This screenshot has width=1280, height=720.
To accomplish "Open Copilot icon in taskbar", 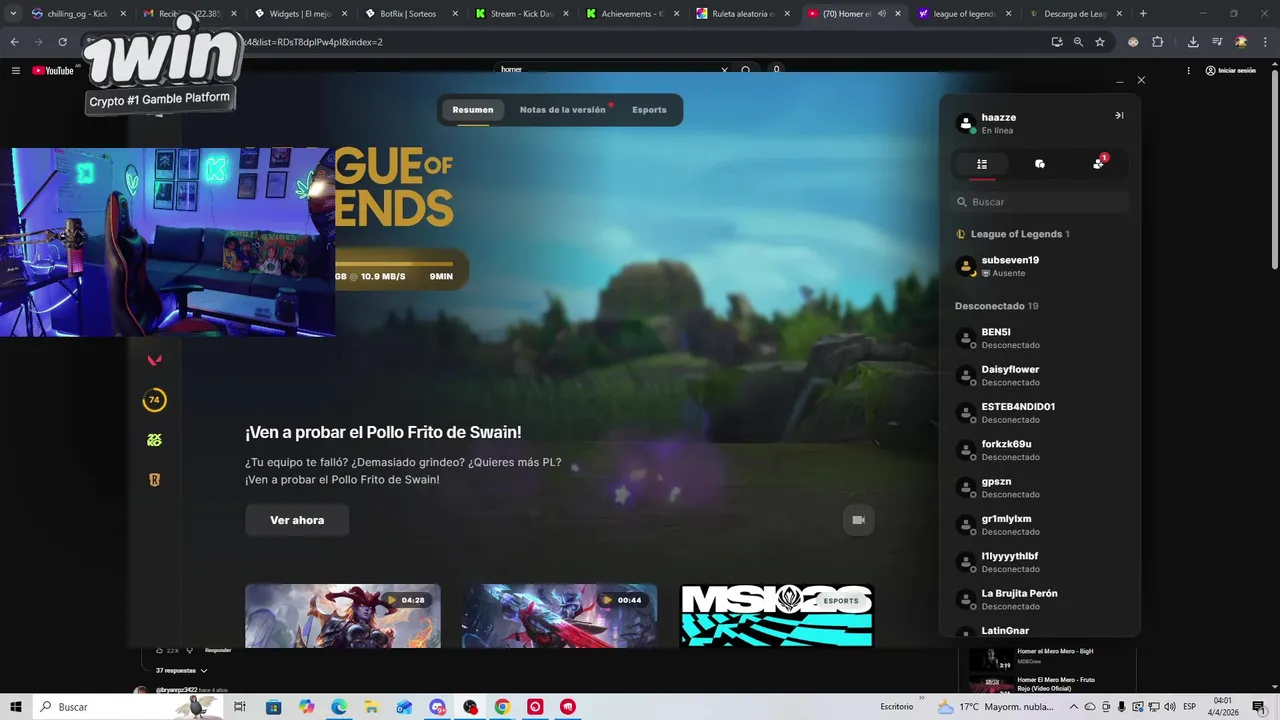I will [x=306, y=707].
